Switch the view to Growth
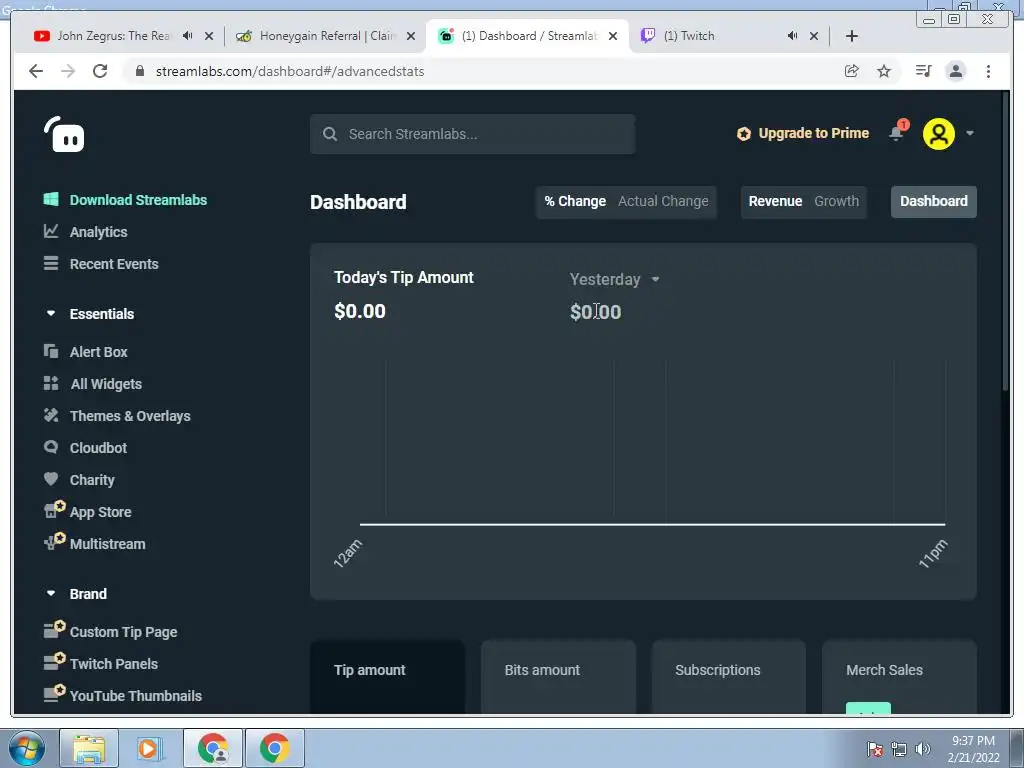 click(x=837, y=201)
